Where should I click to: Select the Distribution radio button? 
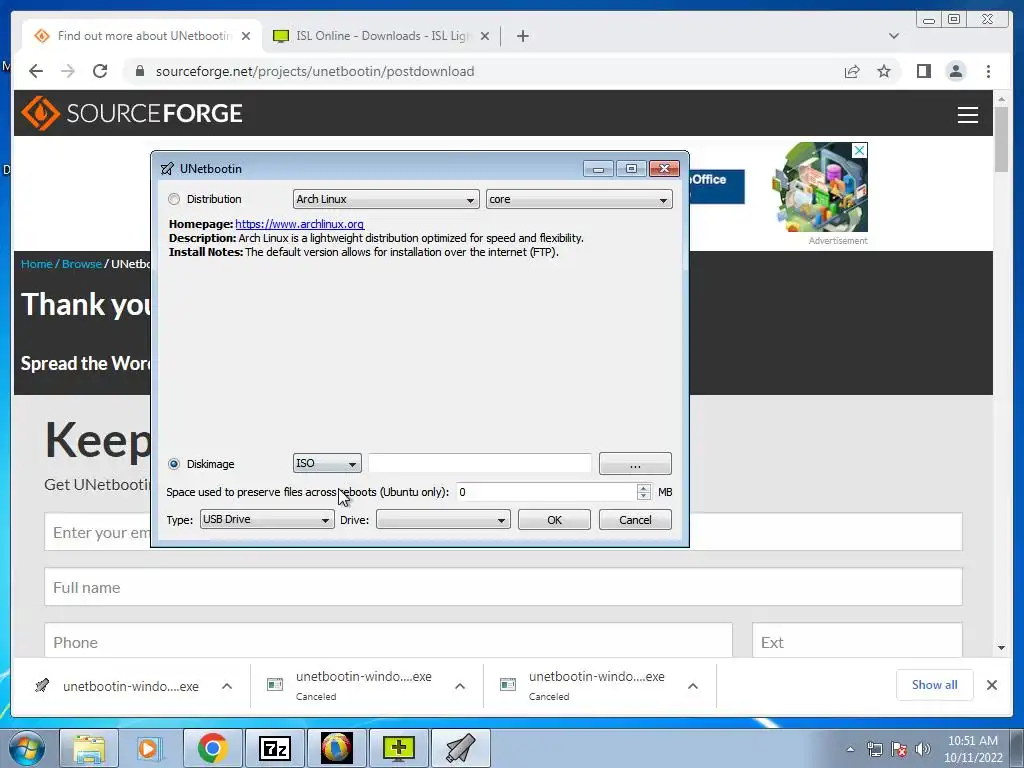[x=174, y=199]
